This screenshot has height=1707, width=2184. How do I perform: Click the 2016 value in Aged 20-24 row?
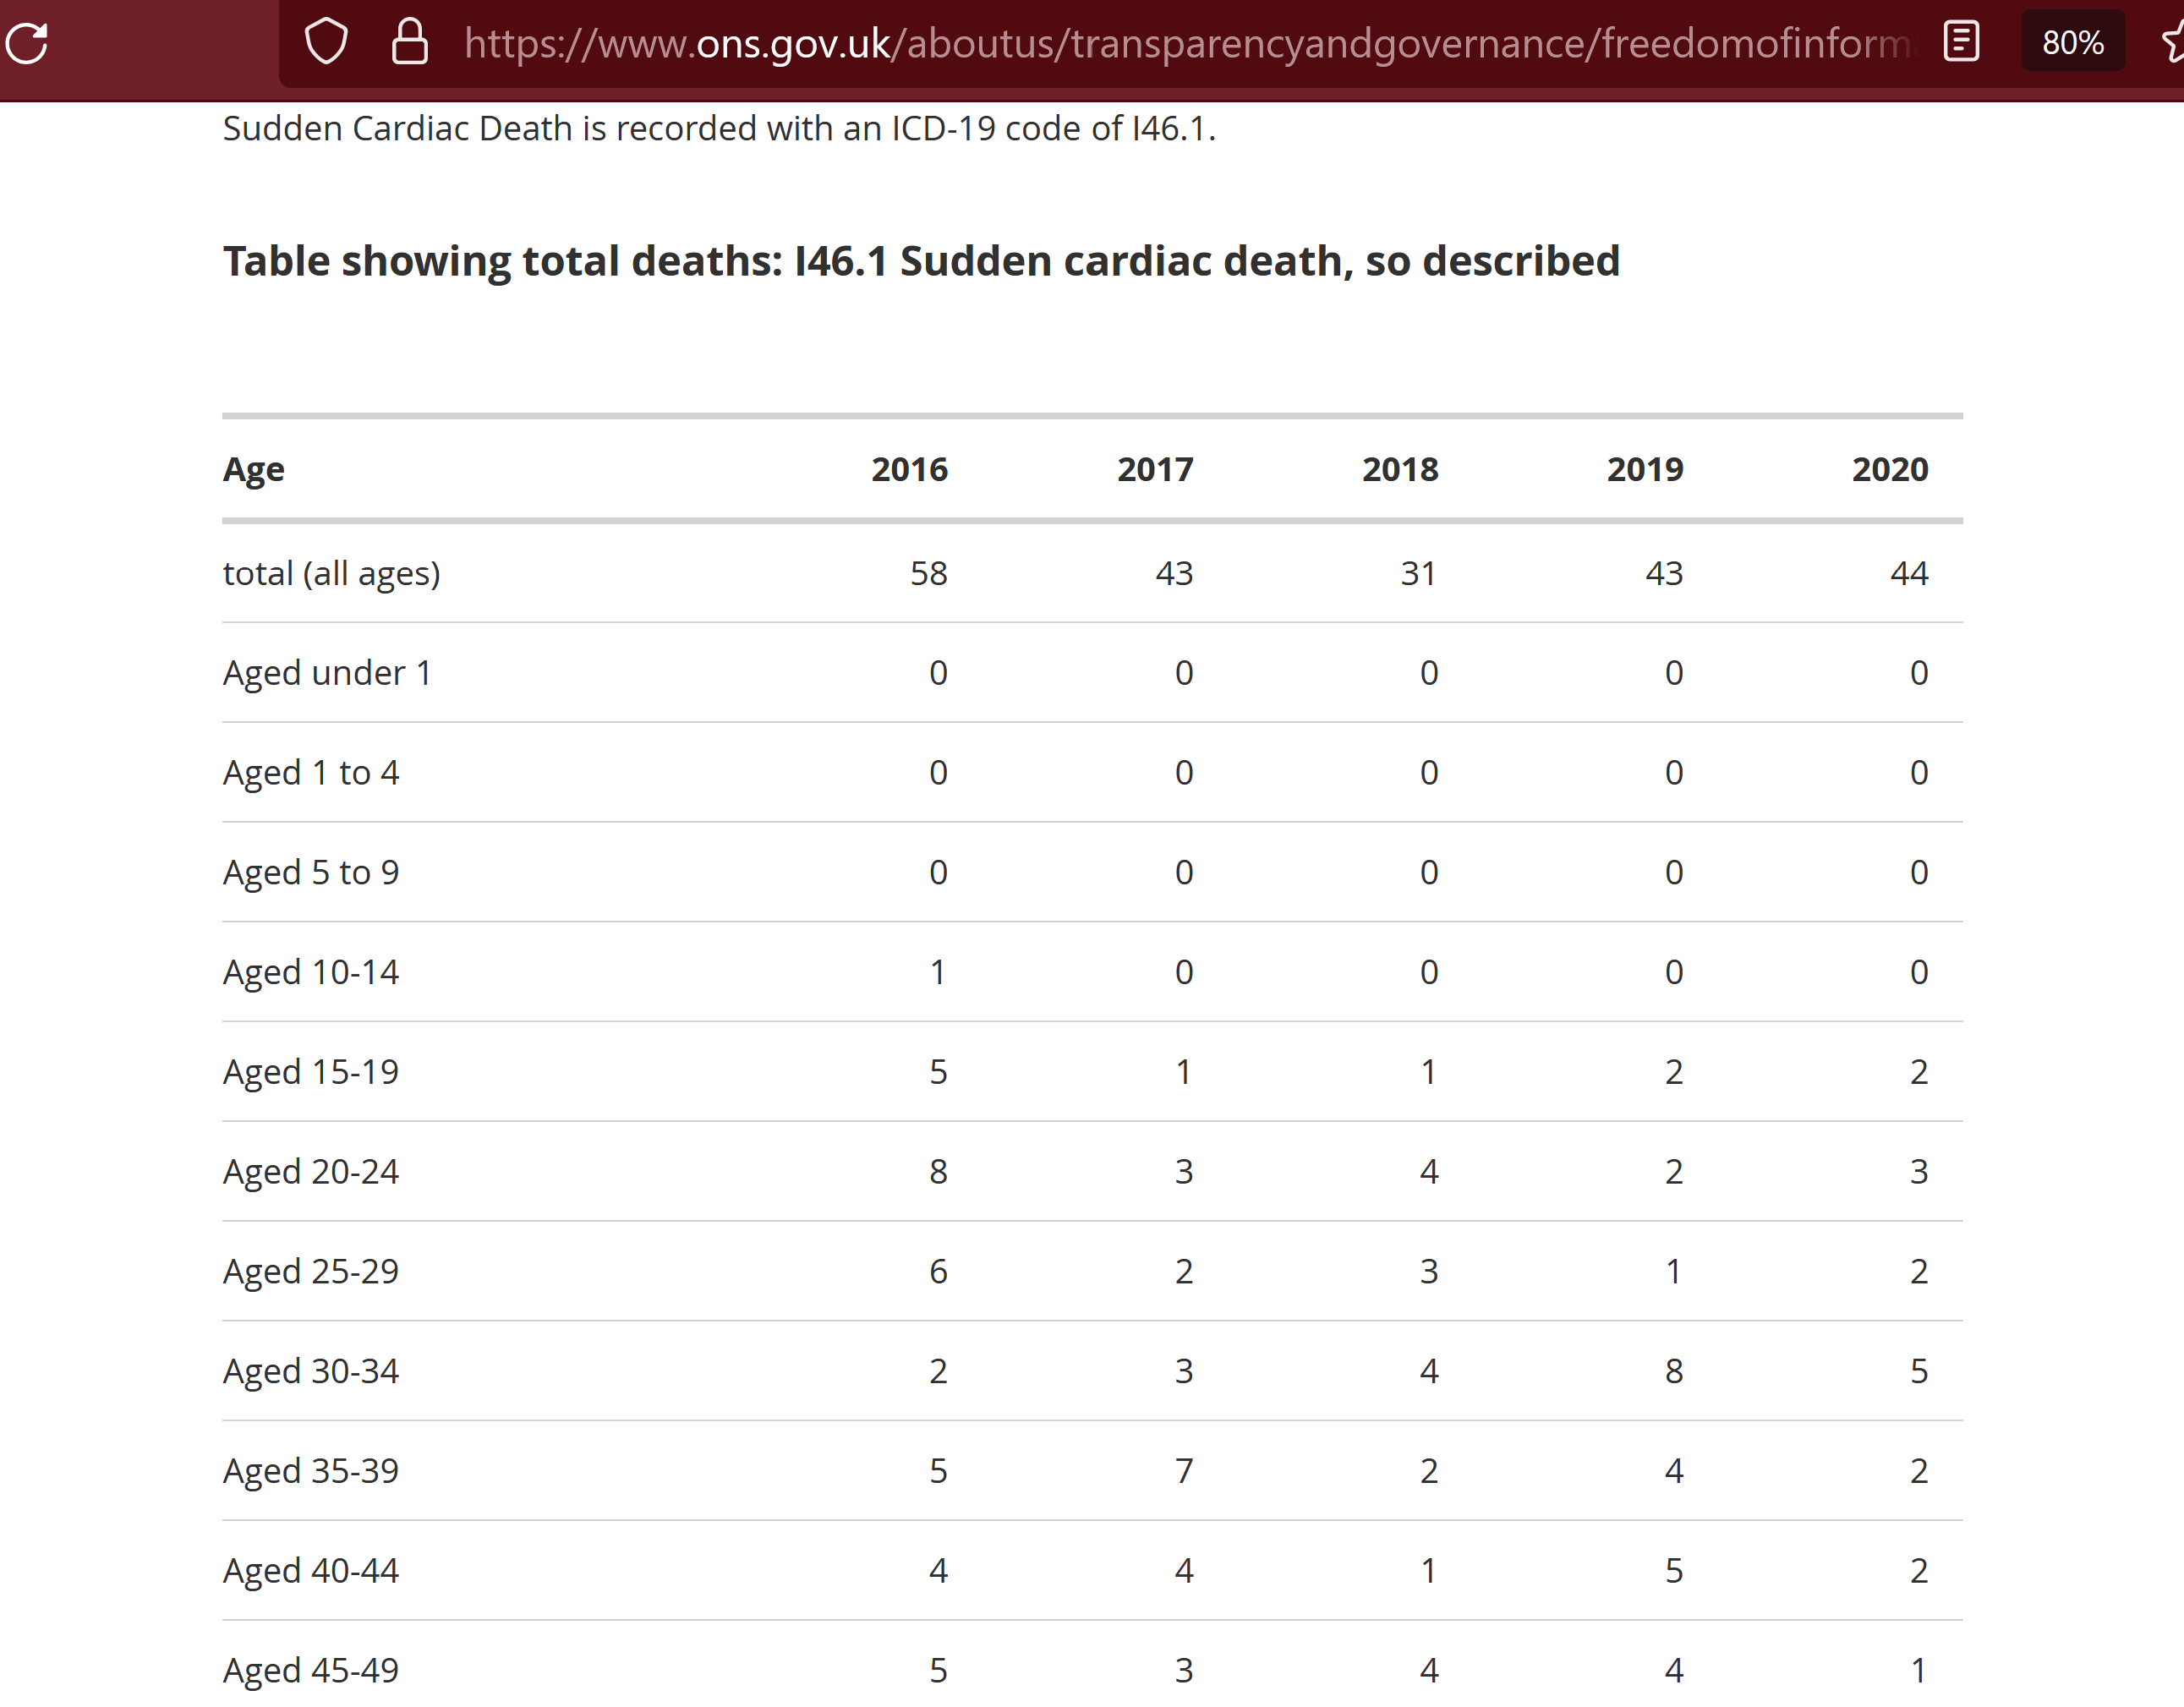tap(938, 1171)
